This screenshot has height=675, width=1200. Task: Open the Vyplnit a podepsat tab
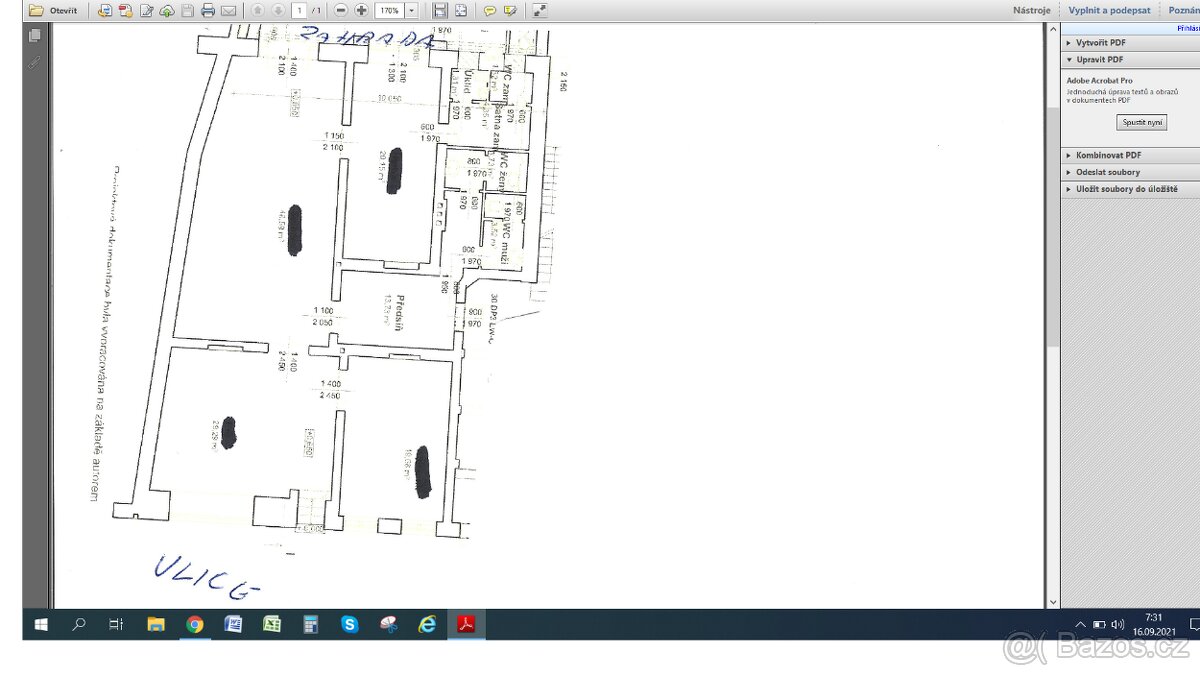click(1109, 10)
